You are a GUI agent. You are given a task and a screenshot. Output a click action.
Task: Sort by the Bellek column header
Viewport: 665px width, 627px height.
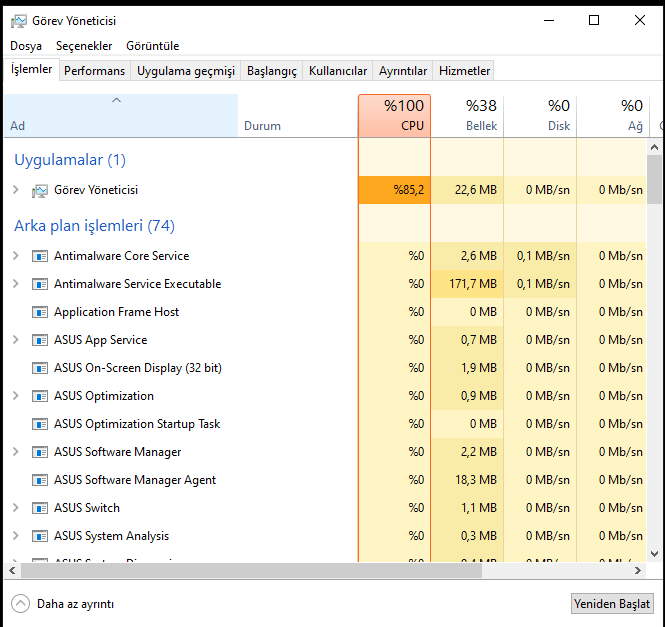(x=467, y=116)
